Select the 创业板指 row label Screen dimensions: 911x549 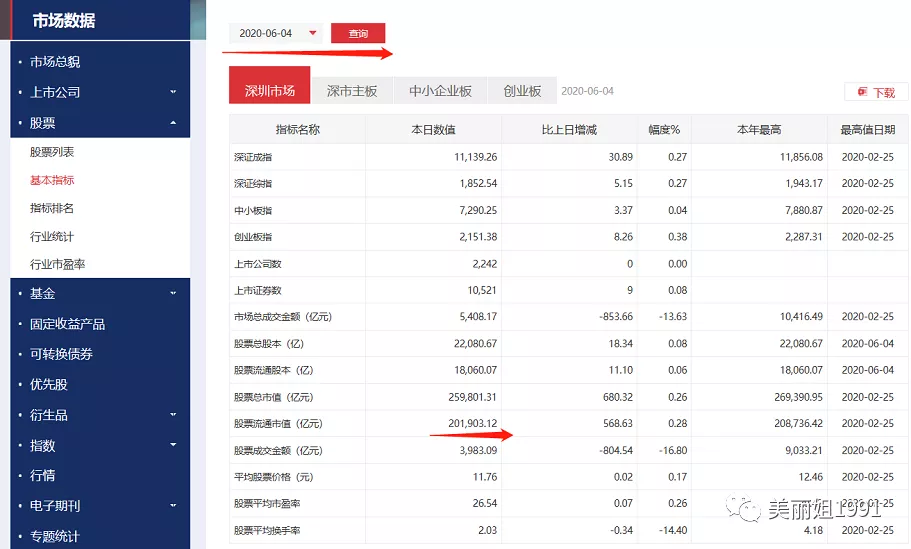point(253,237)
